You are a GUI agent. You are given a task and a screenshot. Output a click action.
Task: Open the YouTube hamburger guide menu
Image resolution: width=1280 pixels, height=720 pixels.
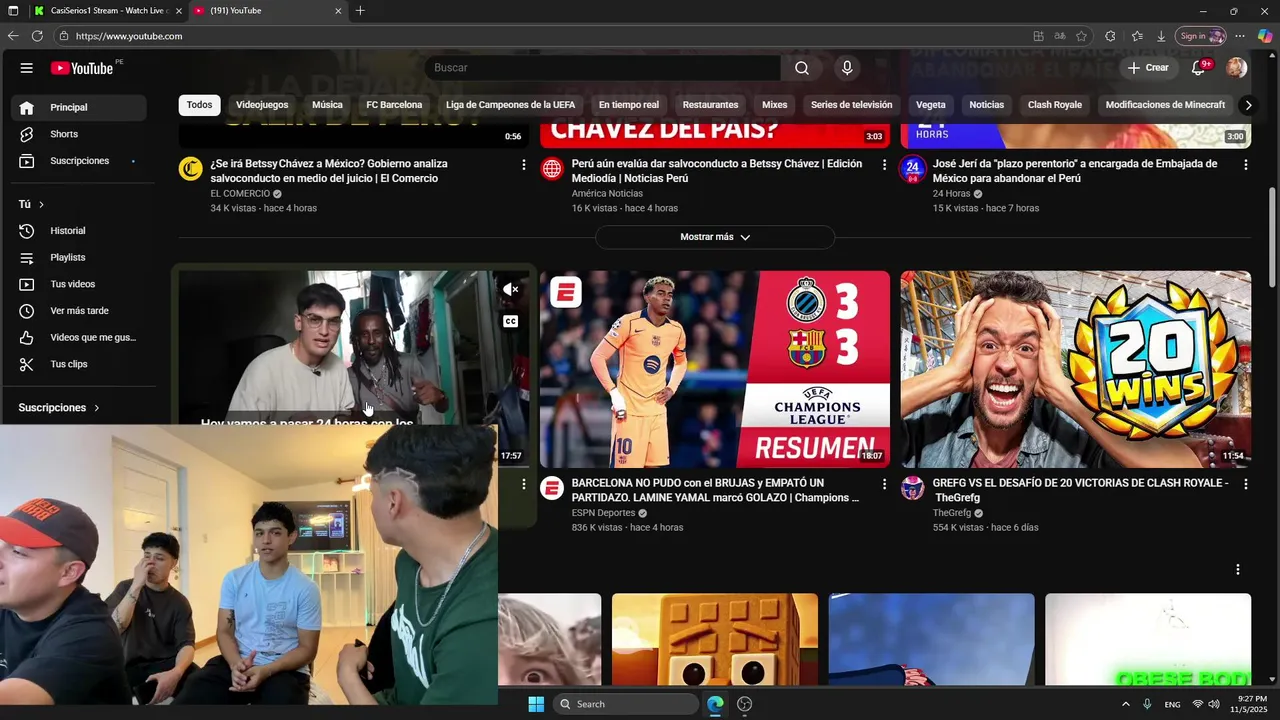[x=26, y=68]
